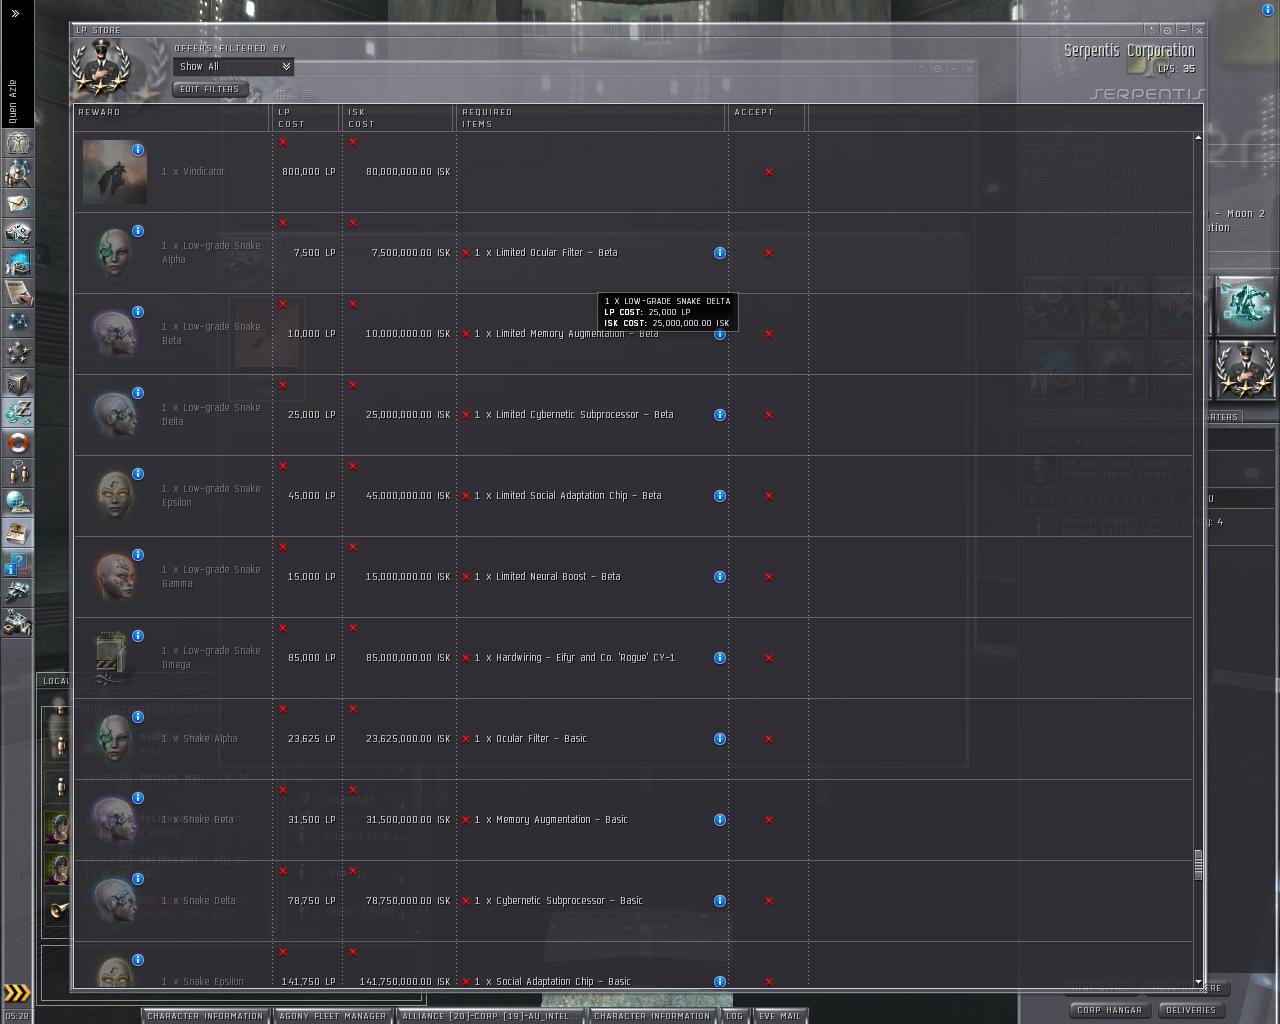Sort offers by the ISK Cost column header
Image resolution: width=1280 pixels, height=1024 pixels.
tap(398, 118)
